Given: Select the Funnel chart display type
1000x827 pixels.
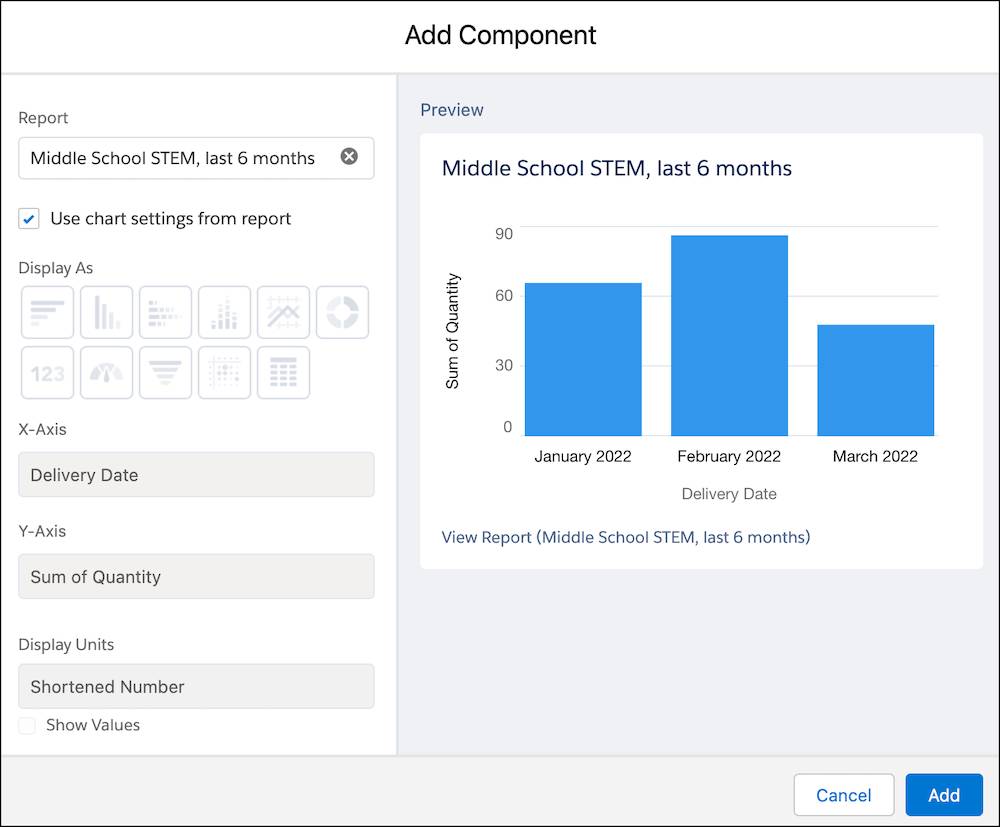Looking at the screenshot, I should click(x=165, y=372).
